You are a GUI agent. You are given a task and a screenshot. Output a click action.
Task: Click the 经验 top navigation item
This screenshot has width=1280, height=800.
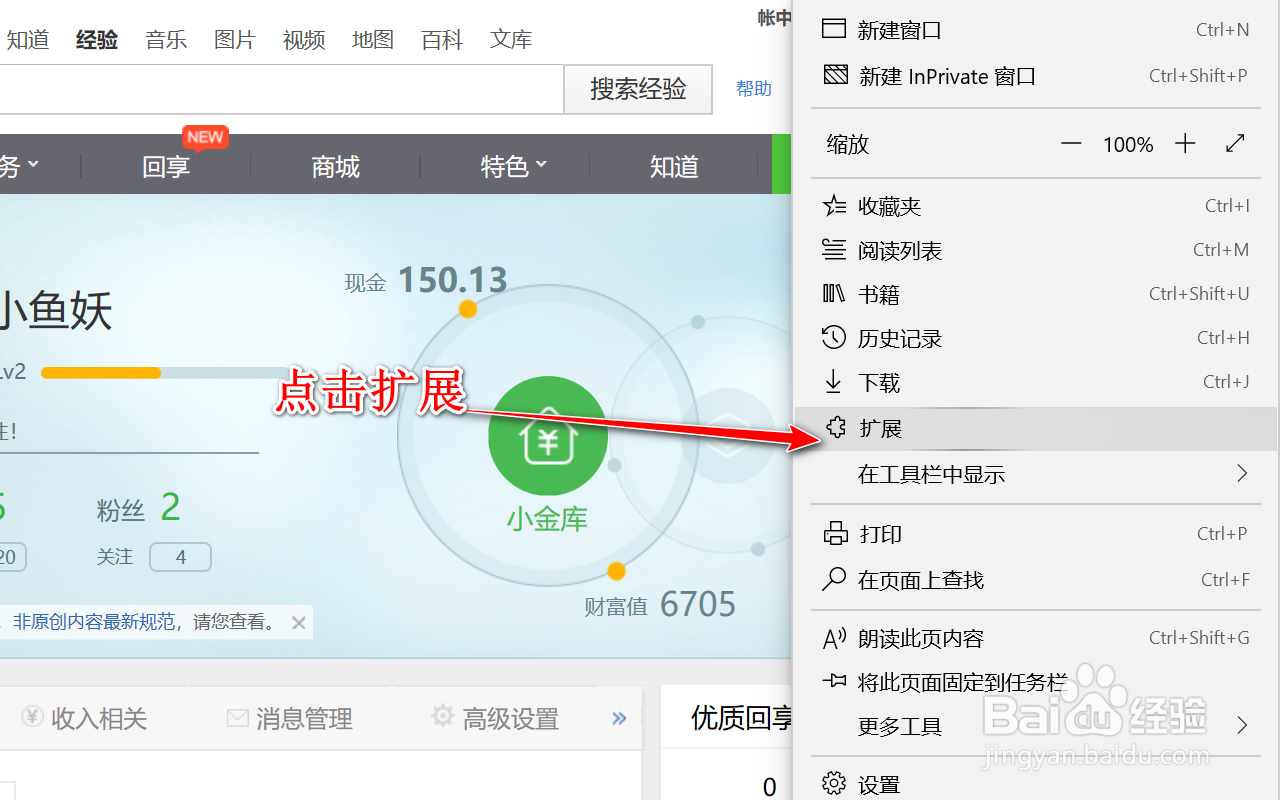[97, 40]
